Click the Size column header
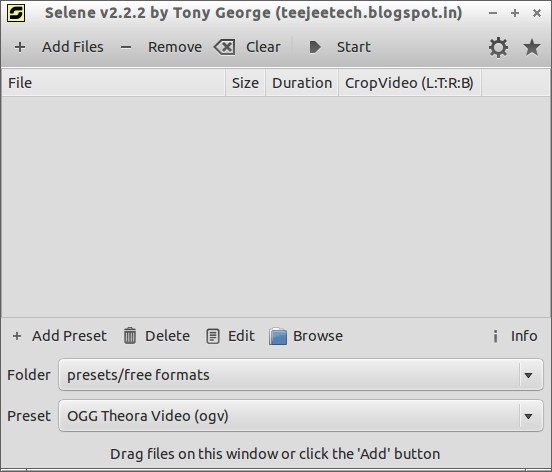 click(245, 83)
